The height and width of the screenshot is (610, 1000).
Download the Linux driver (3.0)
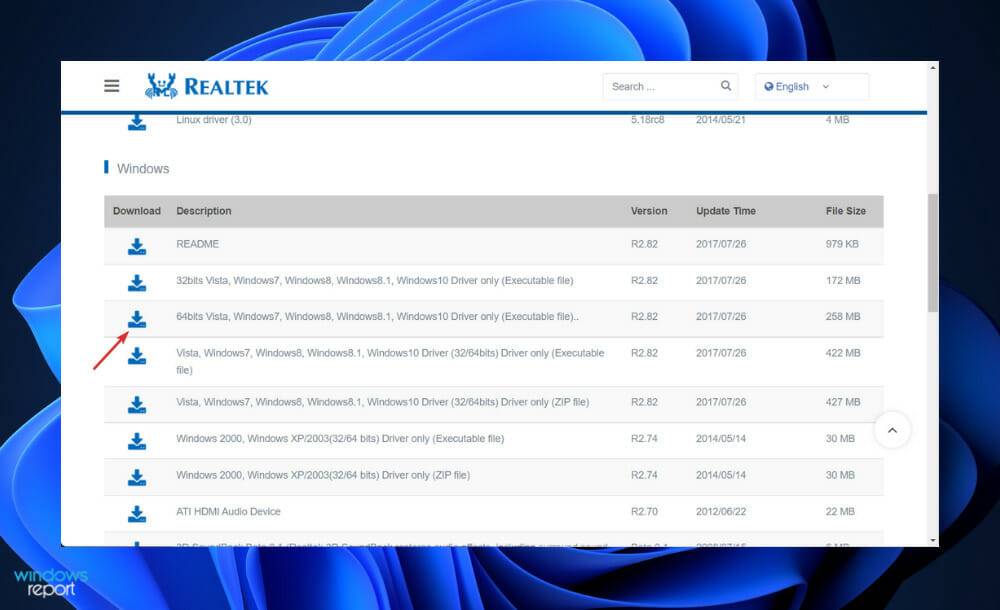136,120
